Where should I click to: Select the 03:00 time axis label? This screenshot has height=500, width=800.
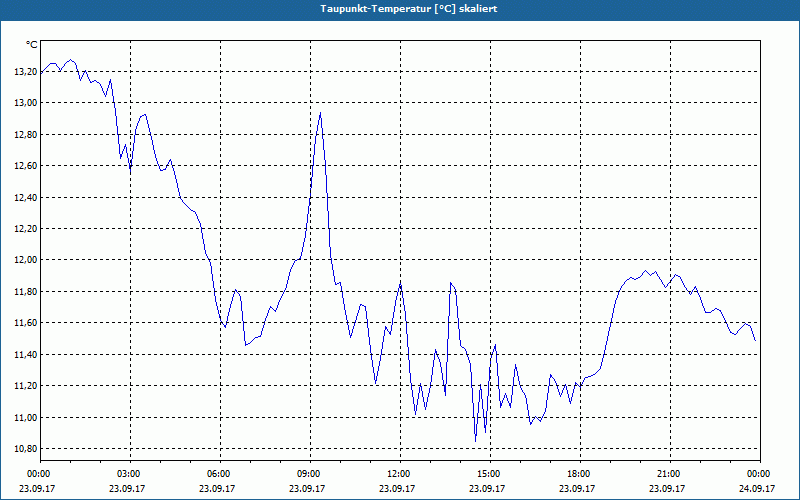pyautogui.click(x=128, y=474)
